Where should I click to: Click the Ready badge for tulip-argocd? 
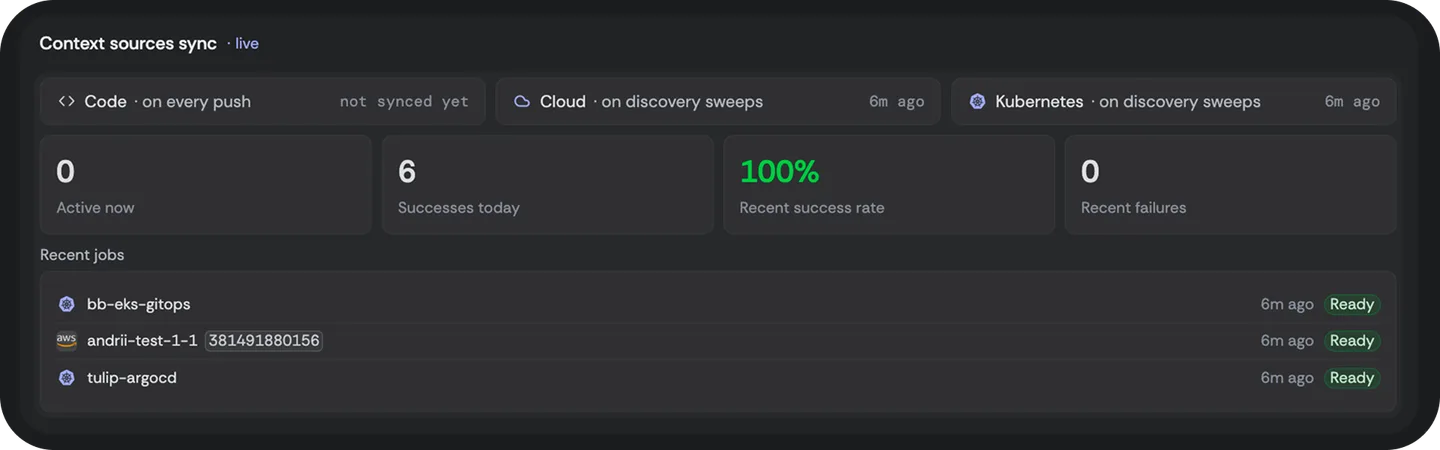pyautogui.click(x=1352, y=378)
